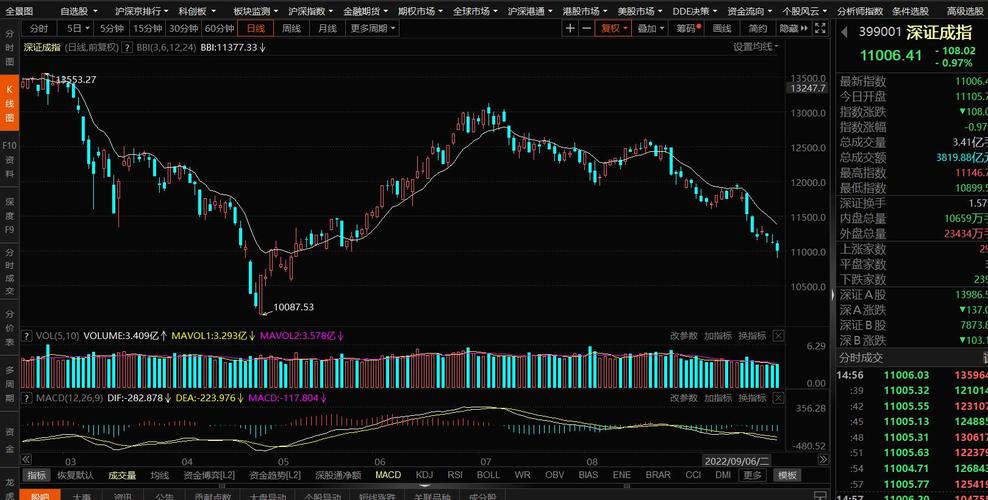The image size is (988, 500).
Task: Open F10 资料 in the left sidebar
Action: (x=9, y=159)
